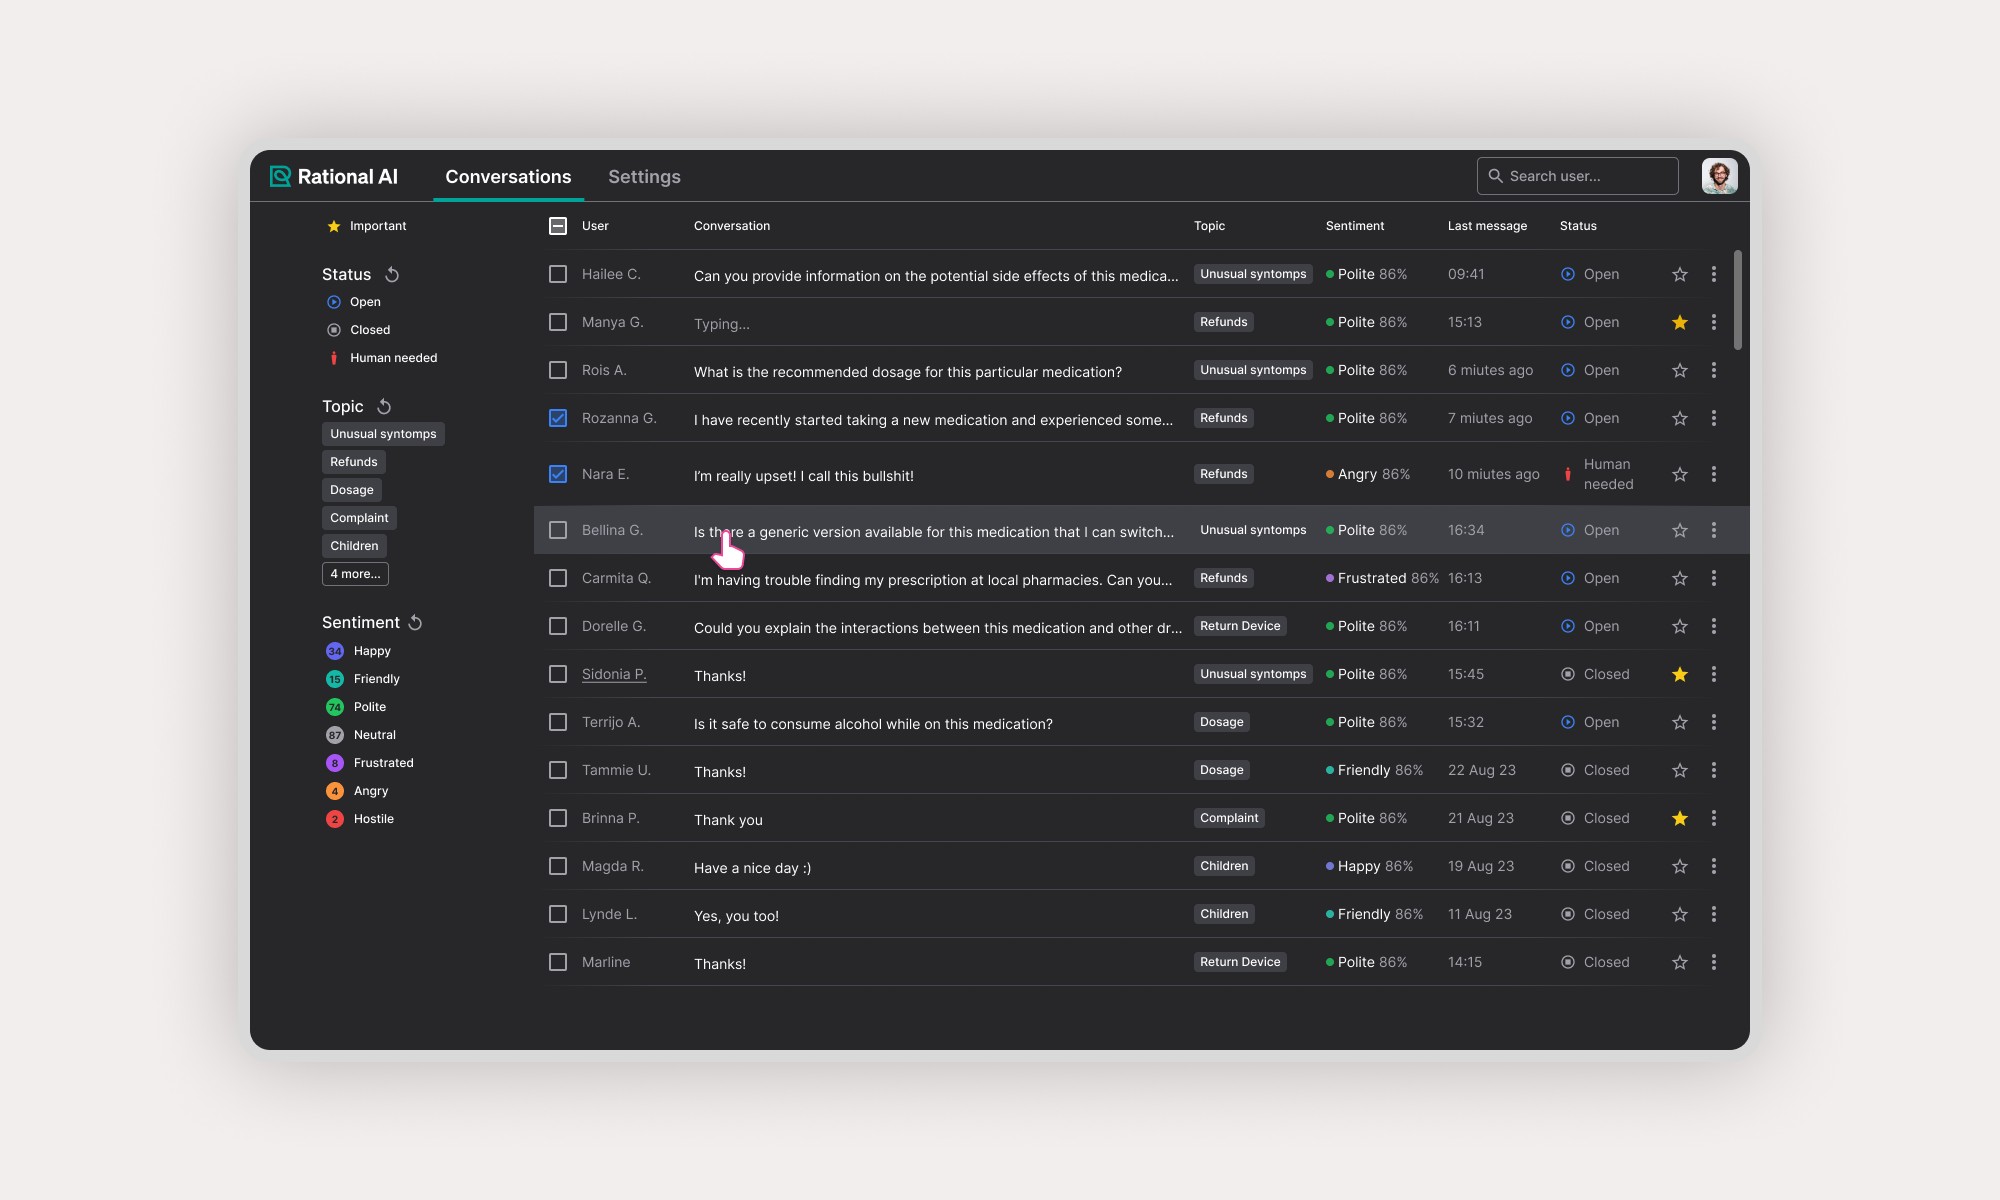Screen dimensions: 2000x1200
Task: Open more options for Dorelle G. row
Action: [x=1714, y=626]
